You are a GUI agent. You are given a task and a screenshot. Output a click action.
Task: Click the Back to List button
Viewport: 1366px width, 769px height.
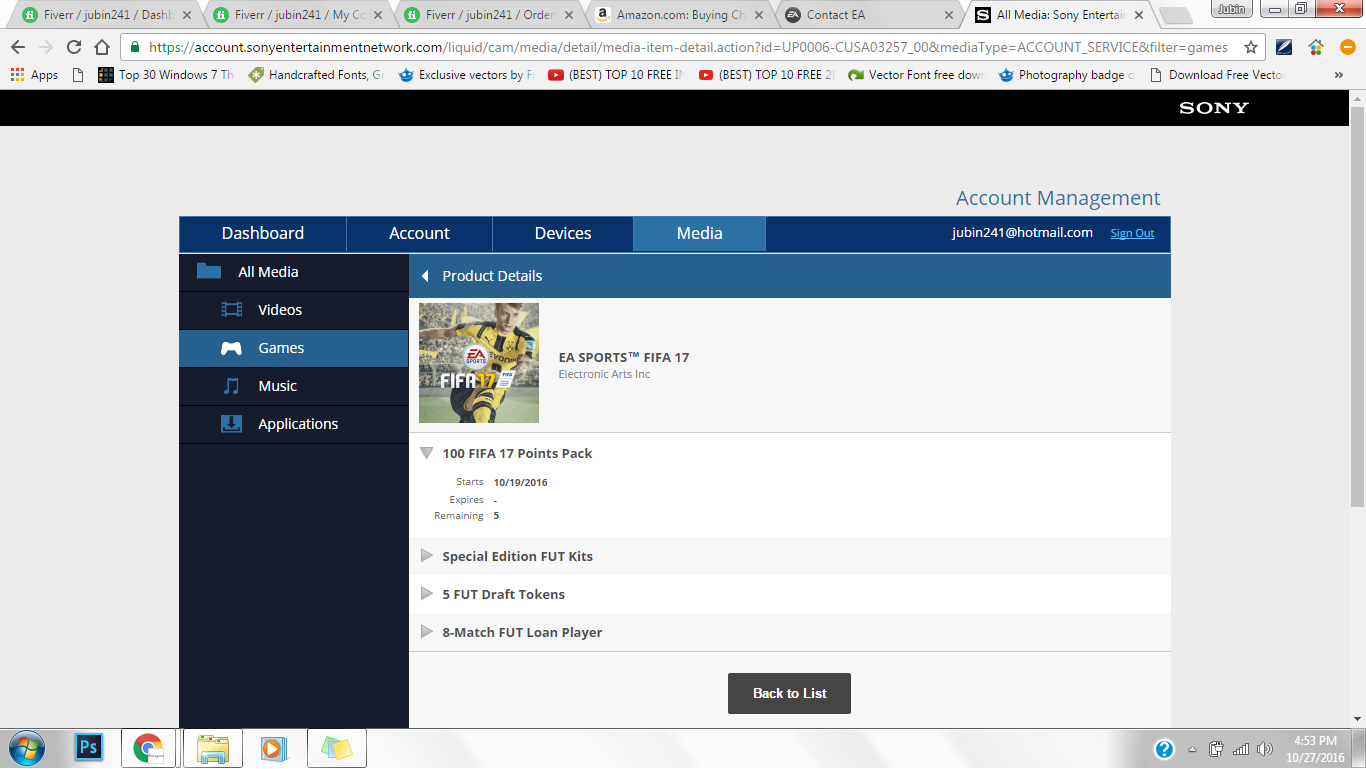789,693
